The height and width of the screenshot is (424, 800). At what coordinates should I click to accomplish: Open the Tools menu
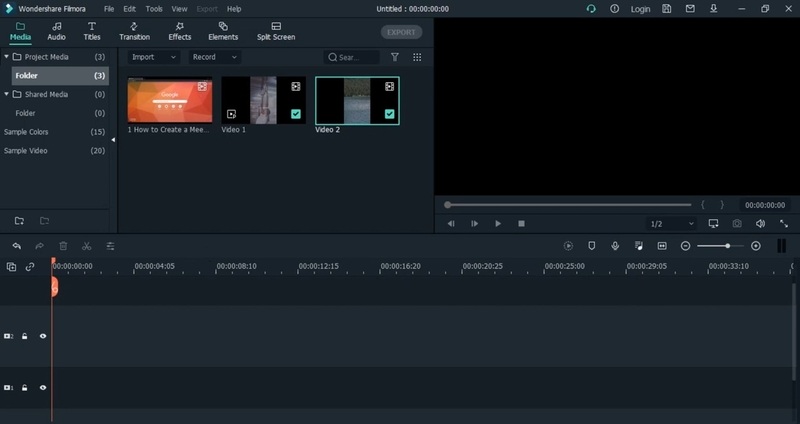tap(154, 9)
